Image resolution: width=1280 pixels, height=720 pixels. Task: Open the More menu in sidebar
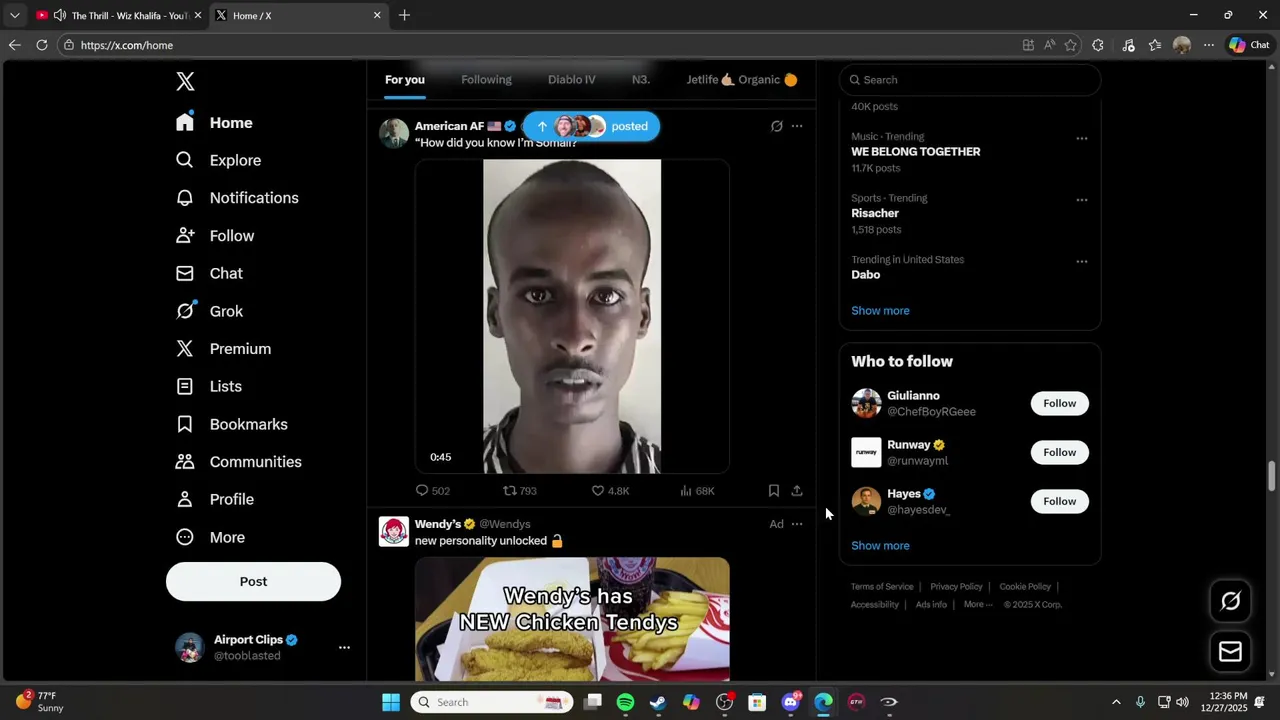pos(211,537)
